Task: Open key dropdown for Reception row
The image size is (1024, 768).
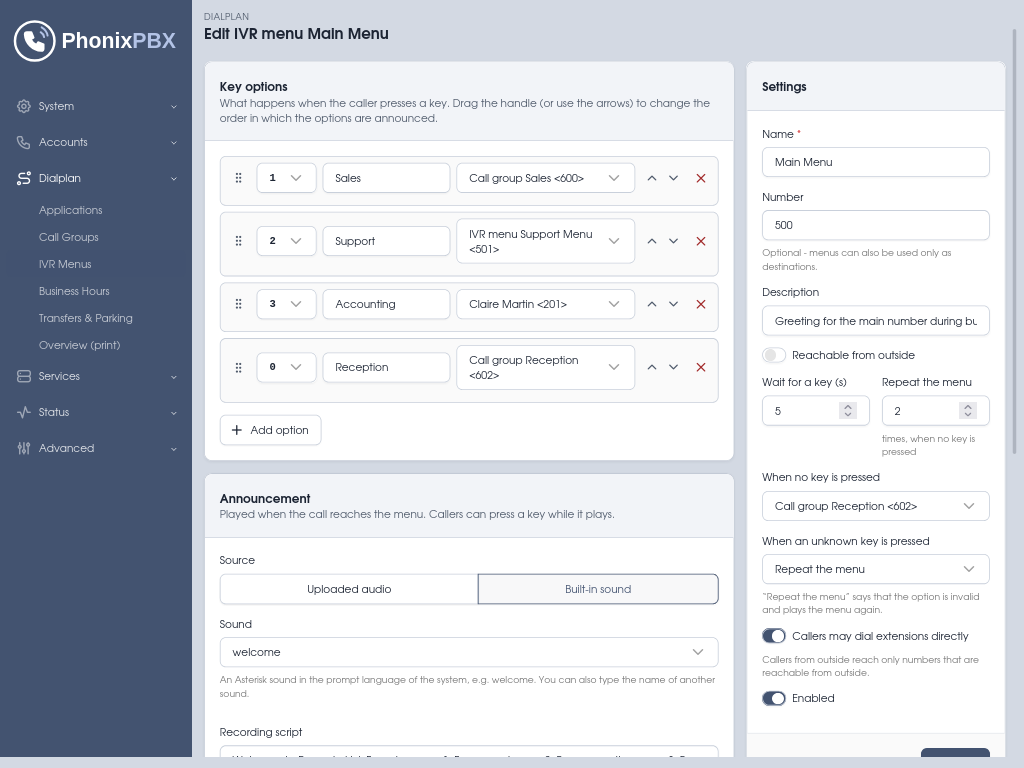Action: pyautogui.click(x=286, y=367)
